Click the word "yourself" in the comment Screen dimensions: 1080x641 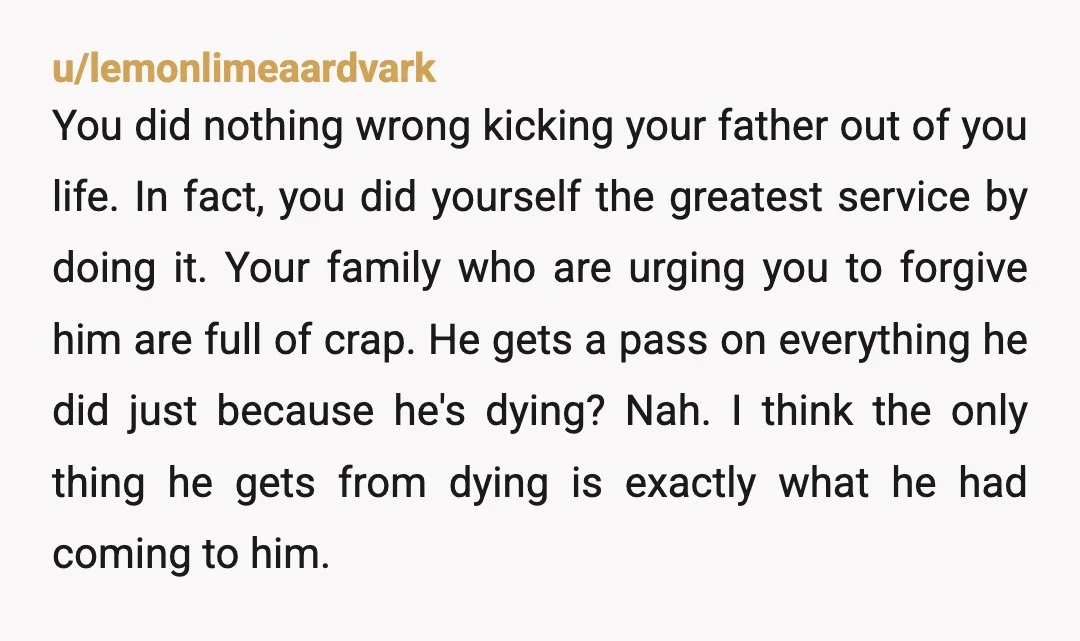[506, 198]
